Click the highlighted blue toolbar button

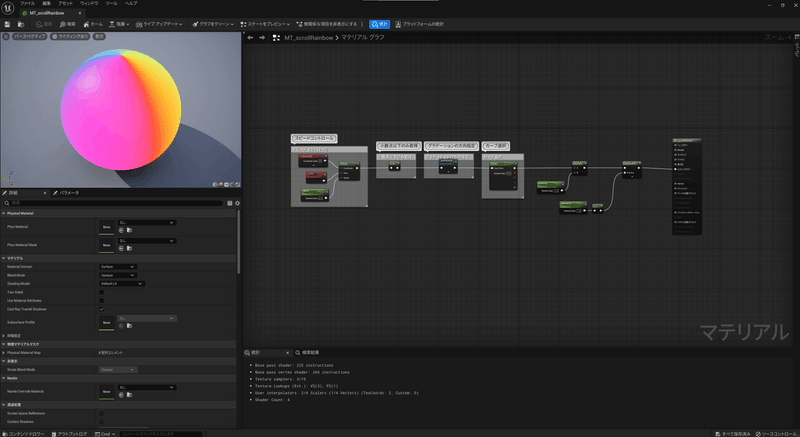(380, 23)
